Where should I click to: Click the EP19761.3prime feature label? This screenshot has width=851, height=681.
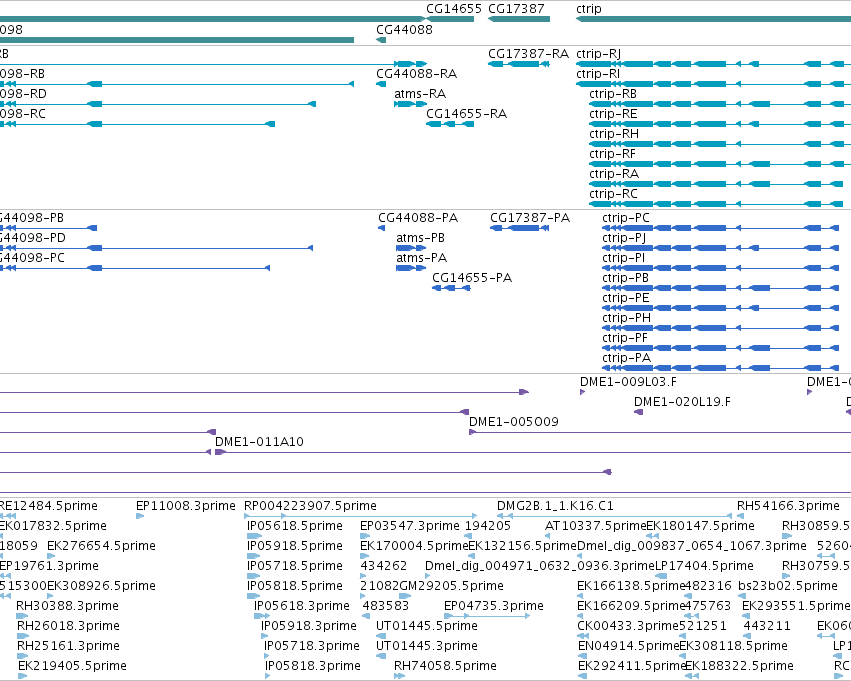click(x=49, y=567)
